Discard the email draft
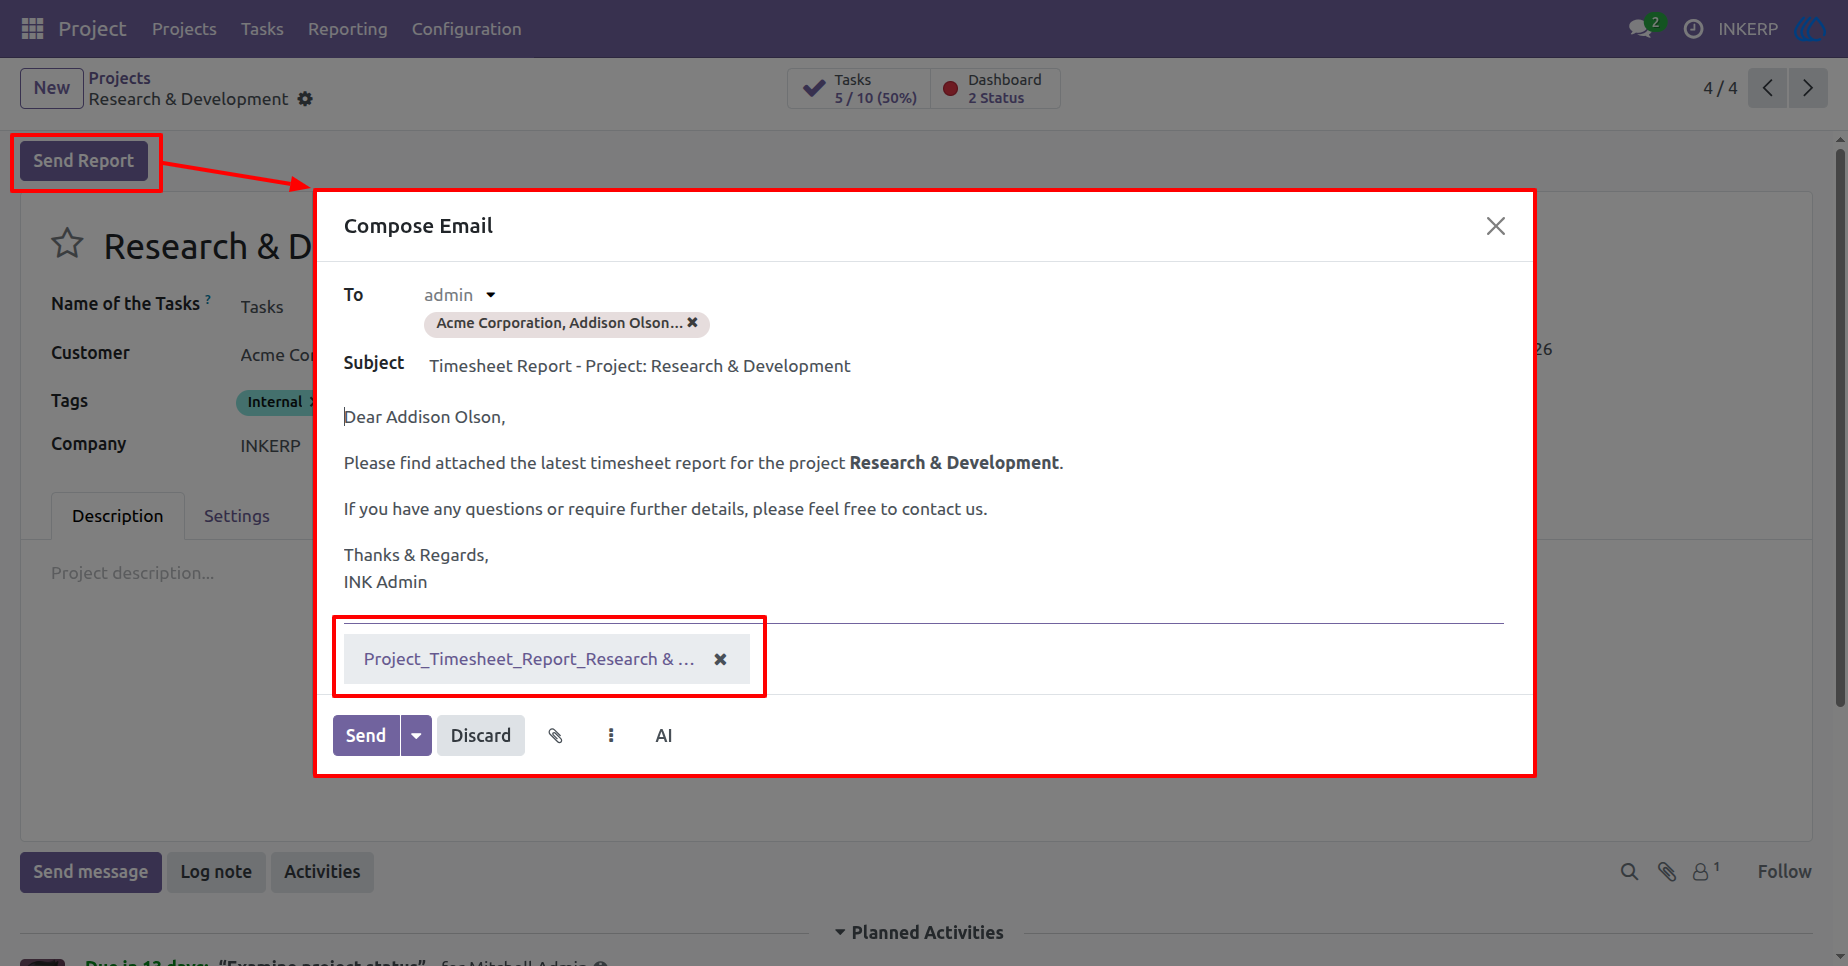The image size is (1848, 966). pos(481,736)
